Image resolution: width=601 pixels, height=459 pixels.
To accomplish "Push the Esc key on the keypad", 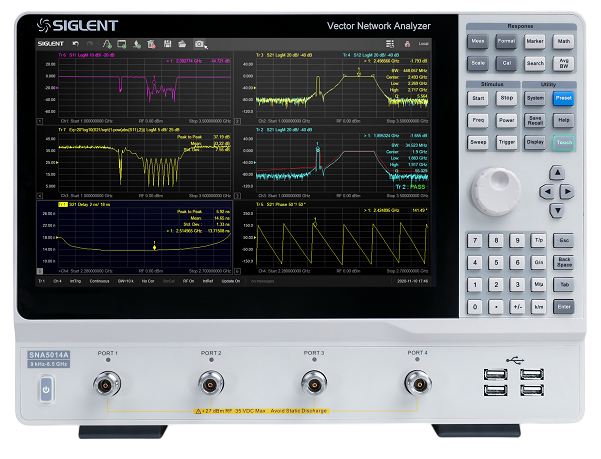I will click(x=564, y=241).
